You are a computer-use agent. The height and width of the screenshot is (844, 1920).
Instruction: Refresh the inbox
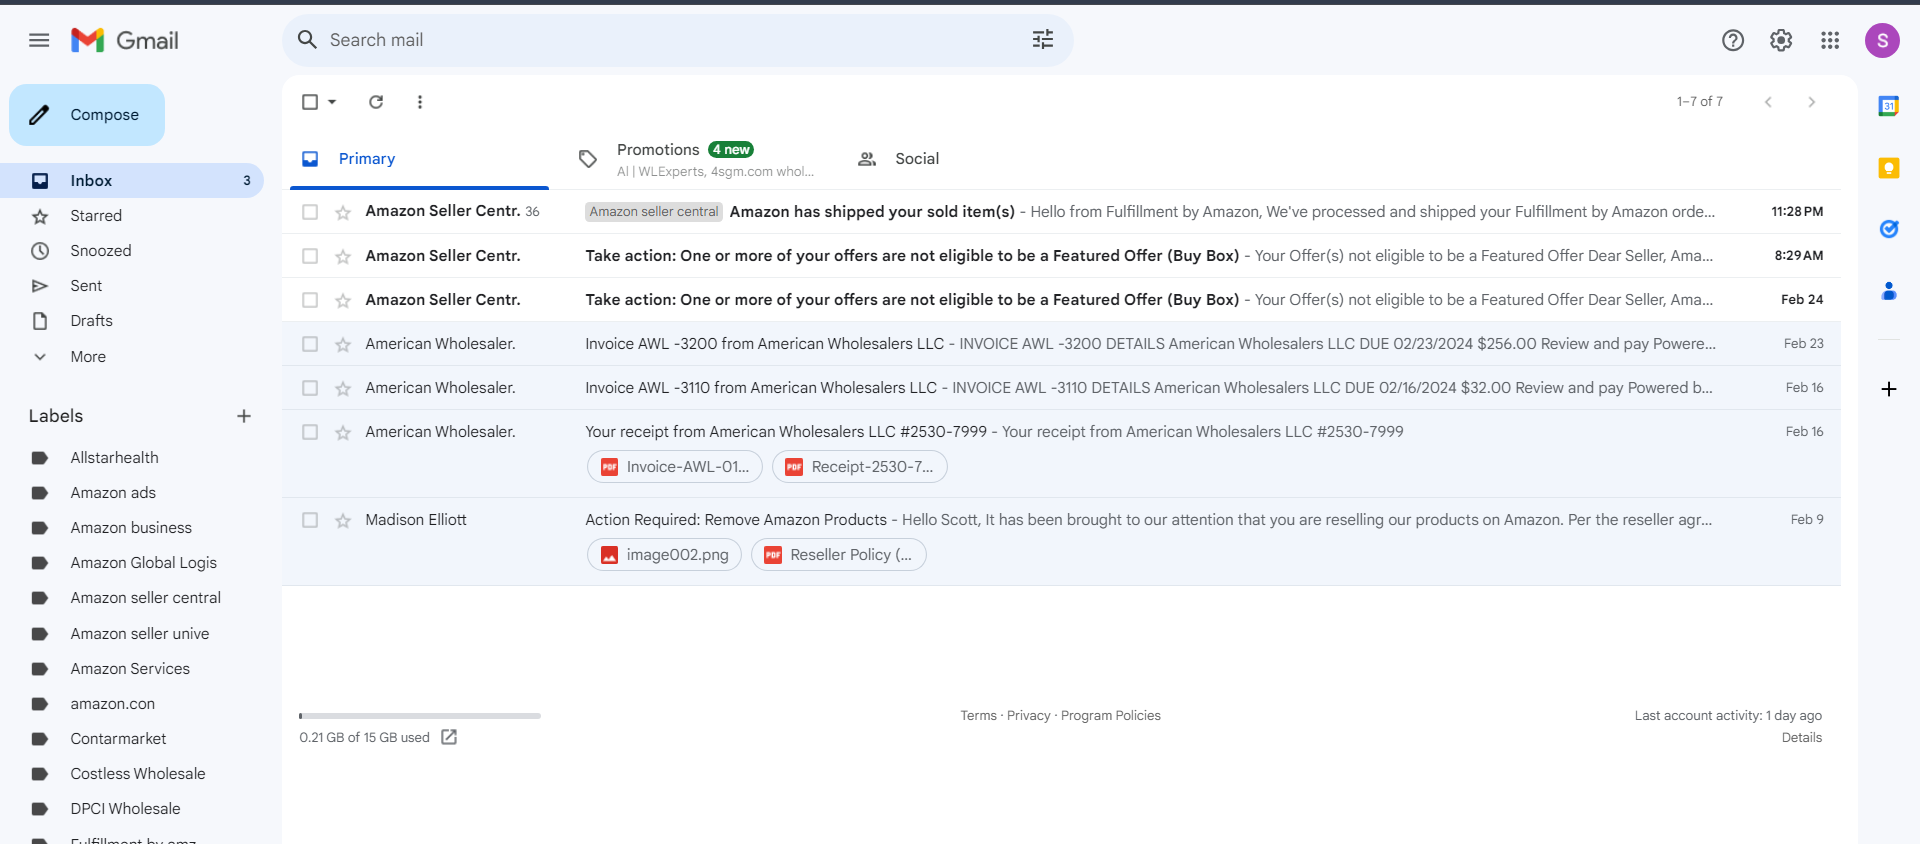click(x=376, y=102)
